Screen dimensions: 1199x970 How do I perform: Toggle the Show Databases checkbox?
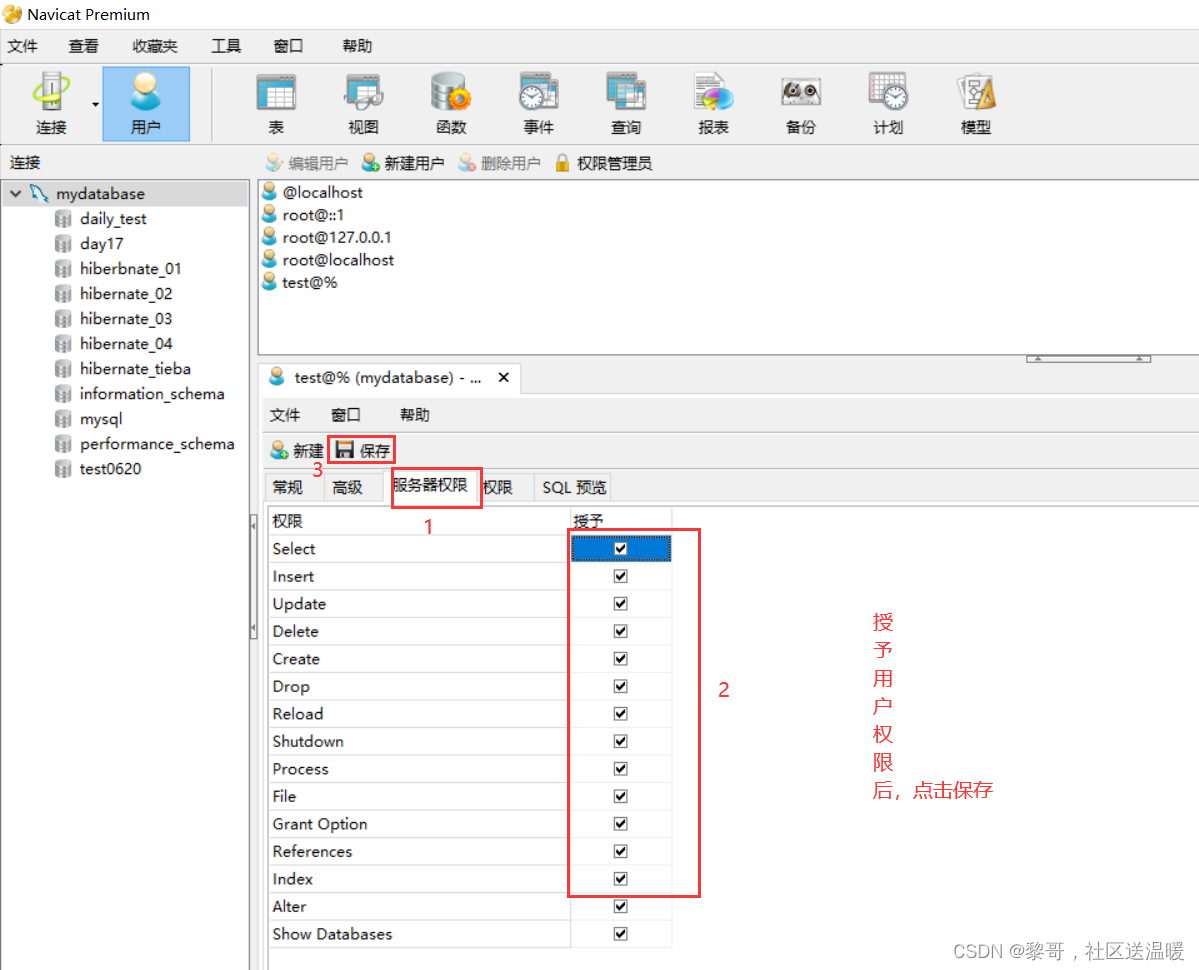click(x=620, y=934)
